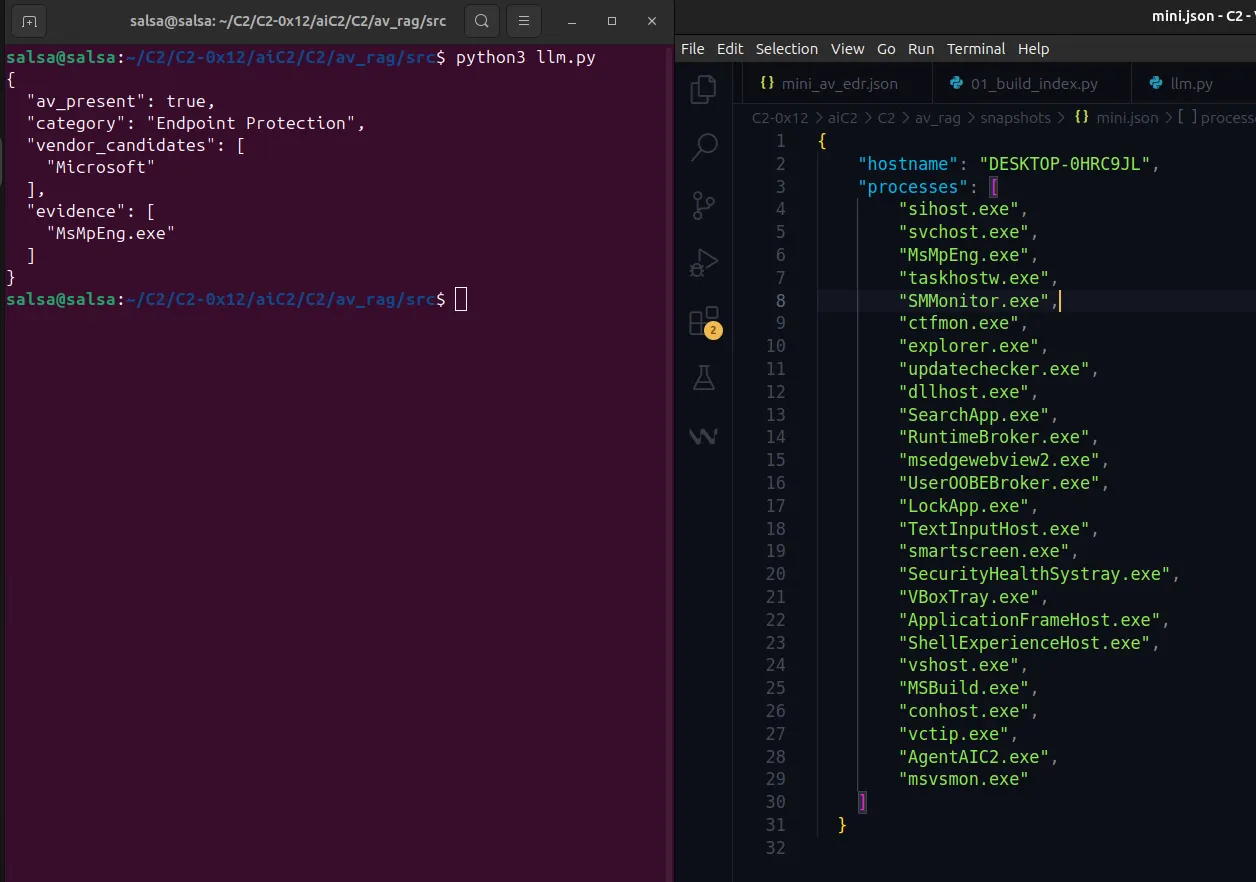Image resolution: width=1256 pixels, height=882 pixels.
Task: Open the Explorer view in VS Code
Action: point(704,89)
